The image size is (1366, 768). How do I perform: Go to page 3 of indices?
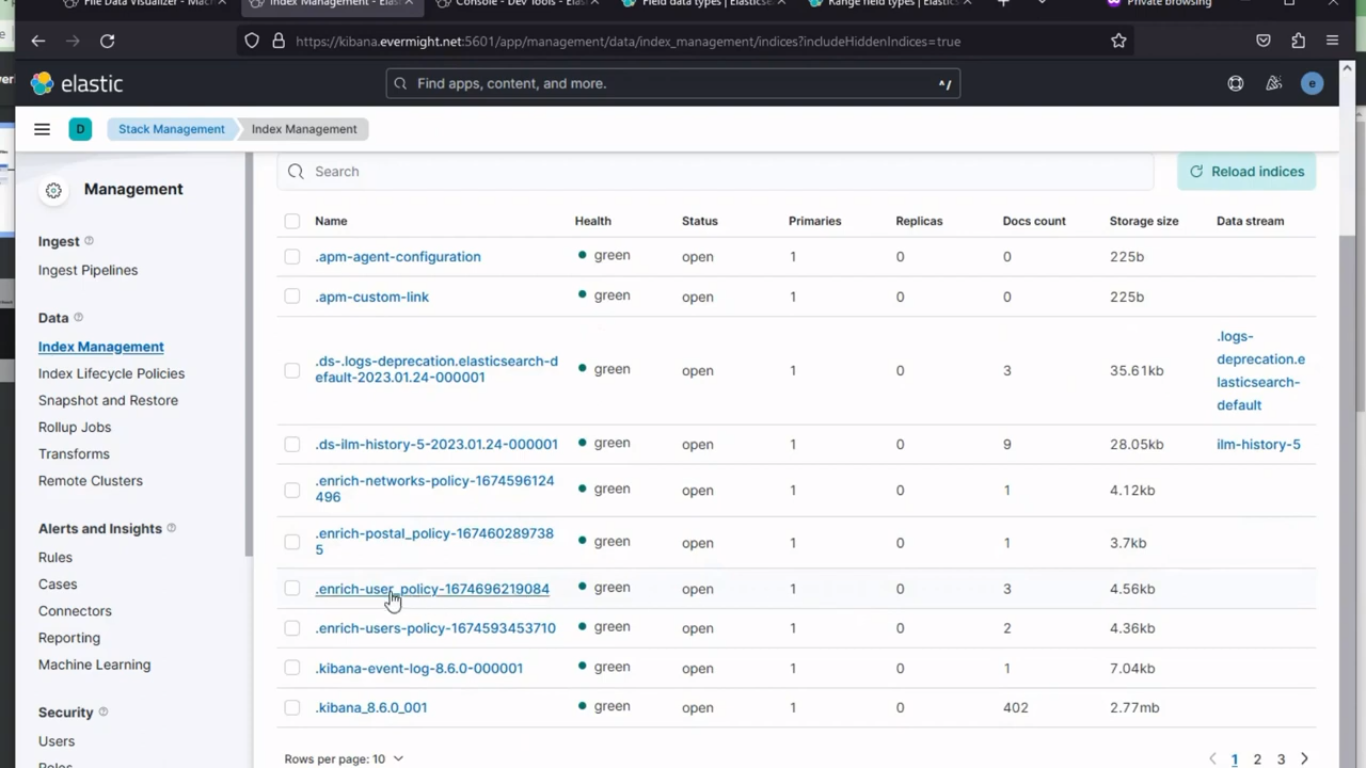point(1280,759)
